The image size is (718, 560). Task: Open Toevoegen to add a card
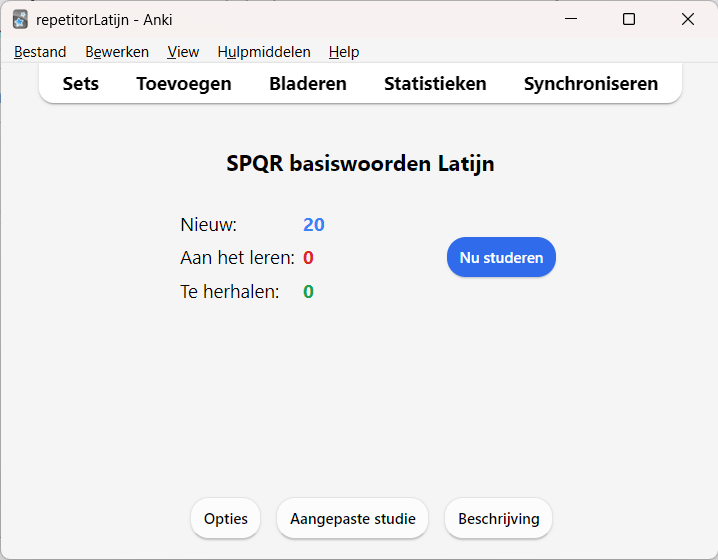[x=184, y=83]
